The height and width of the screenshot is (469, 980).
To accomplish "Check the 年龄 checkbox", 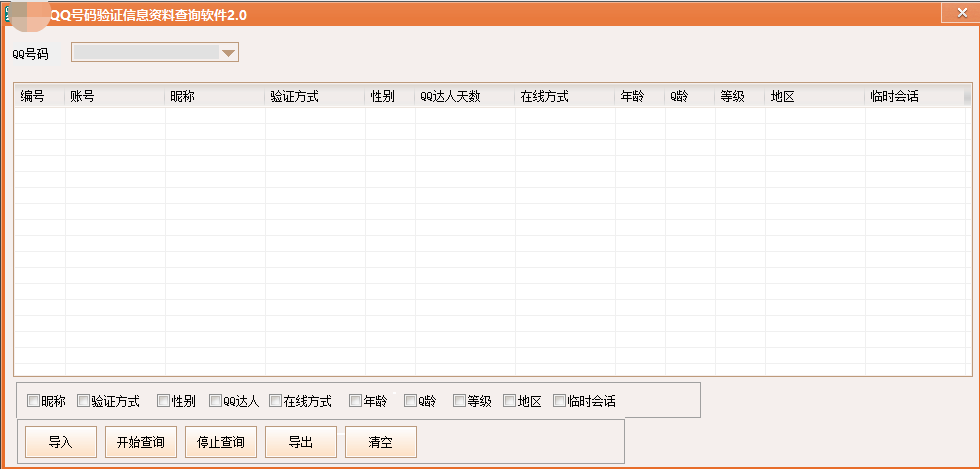I will coord(356,401).
